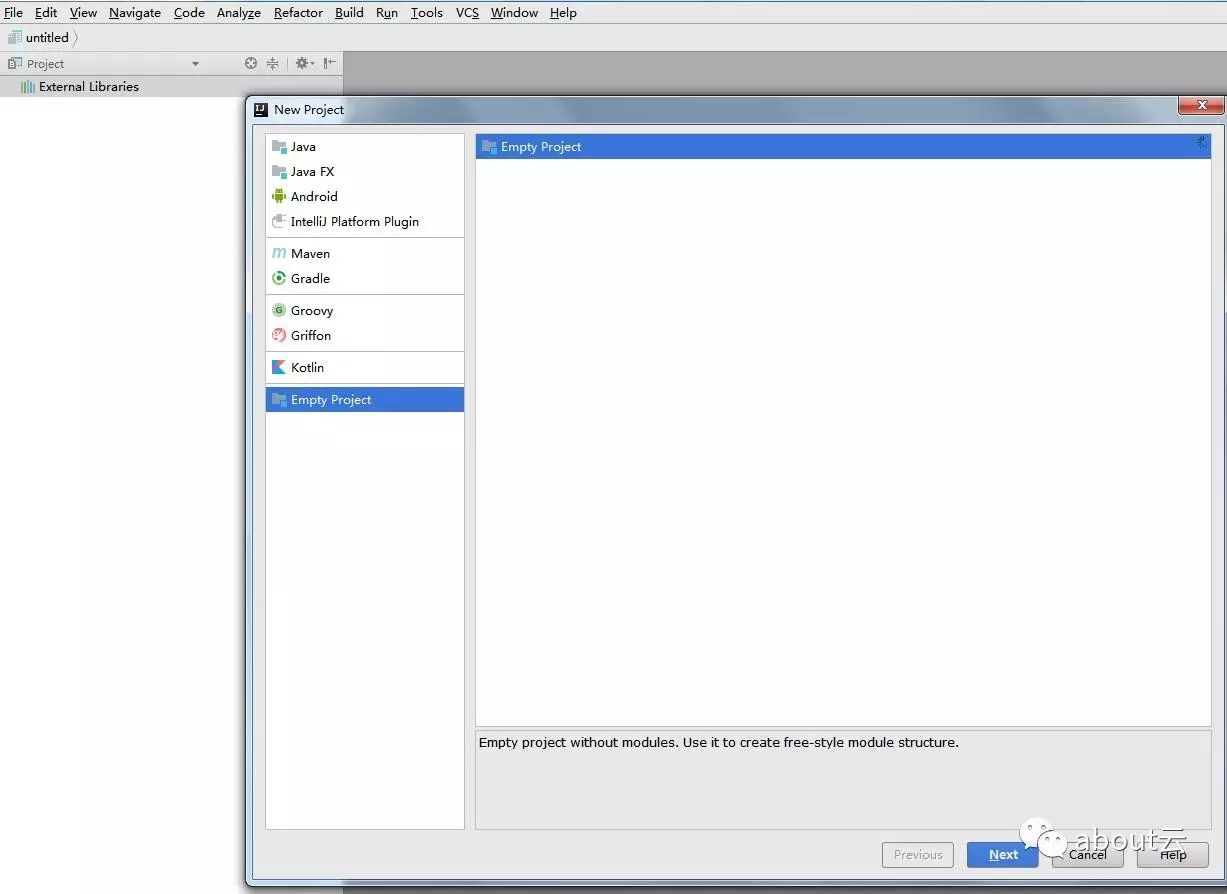Click the untitled project folder icon
Viewport: 1227px width, 894px height.
15,38
